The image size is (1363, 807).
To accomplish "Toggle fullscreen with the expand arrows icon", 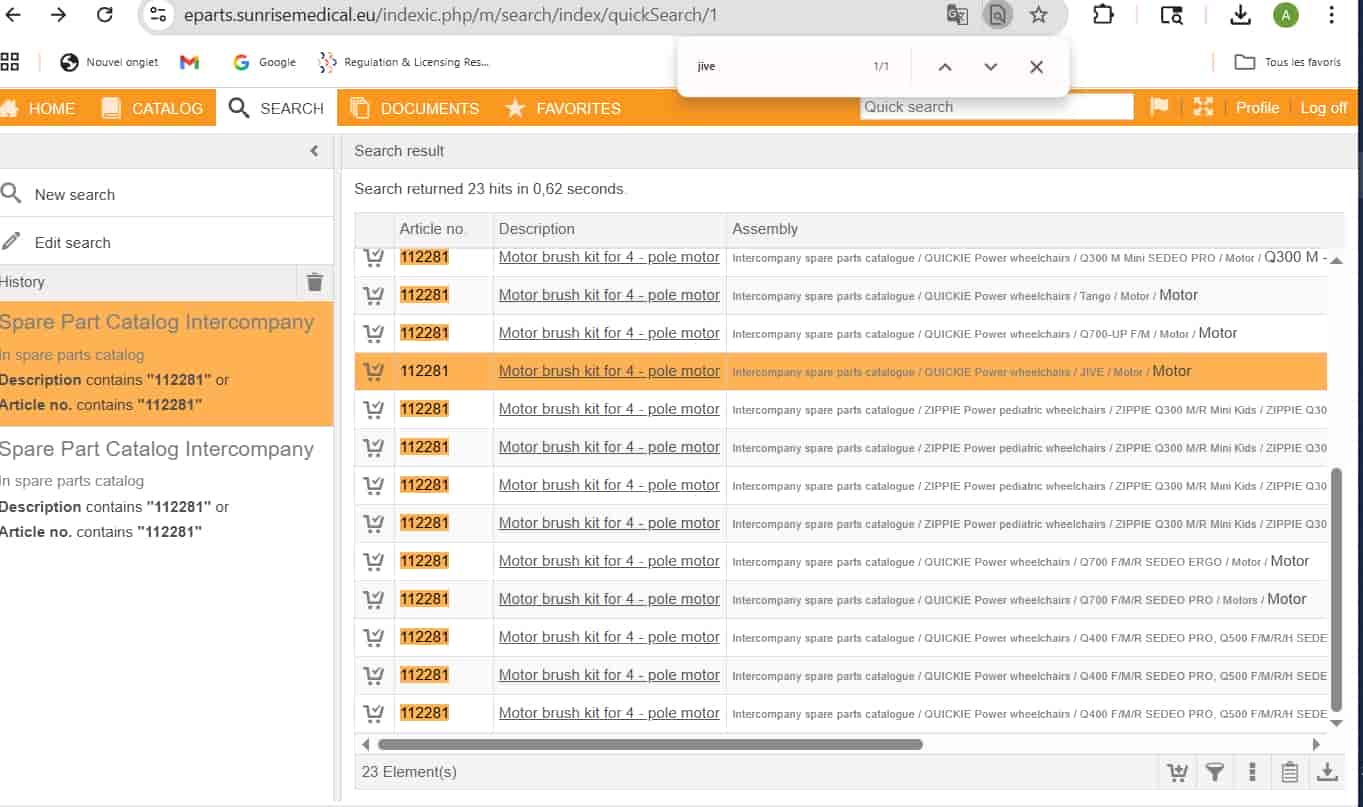I will tap(1203, 107).
